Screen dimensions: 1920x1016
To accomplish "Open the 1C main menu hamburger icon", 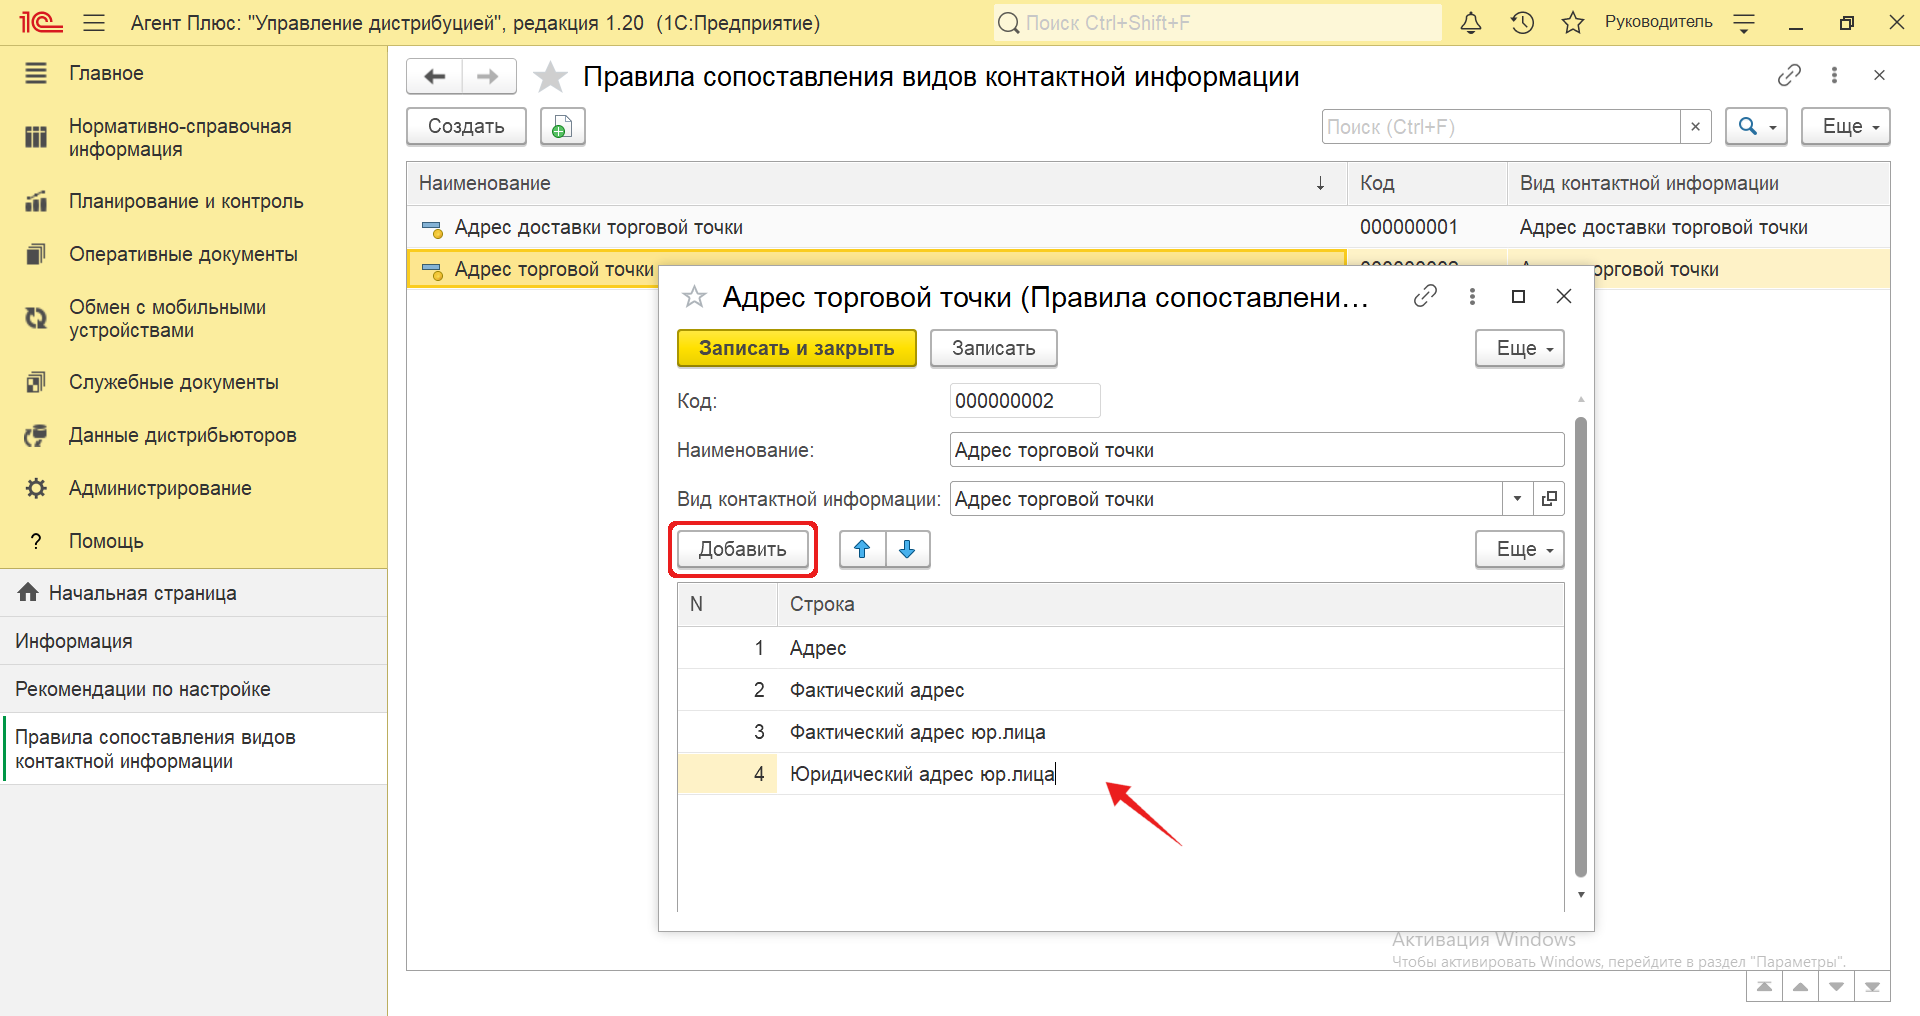I will [94, 22].
